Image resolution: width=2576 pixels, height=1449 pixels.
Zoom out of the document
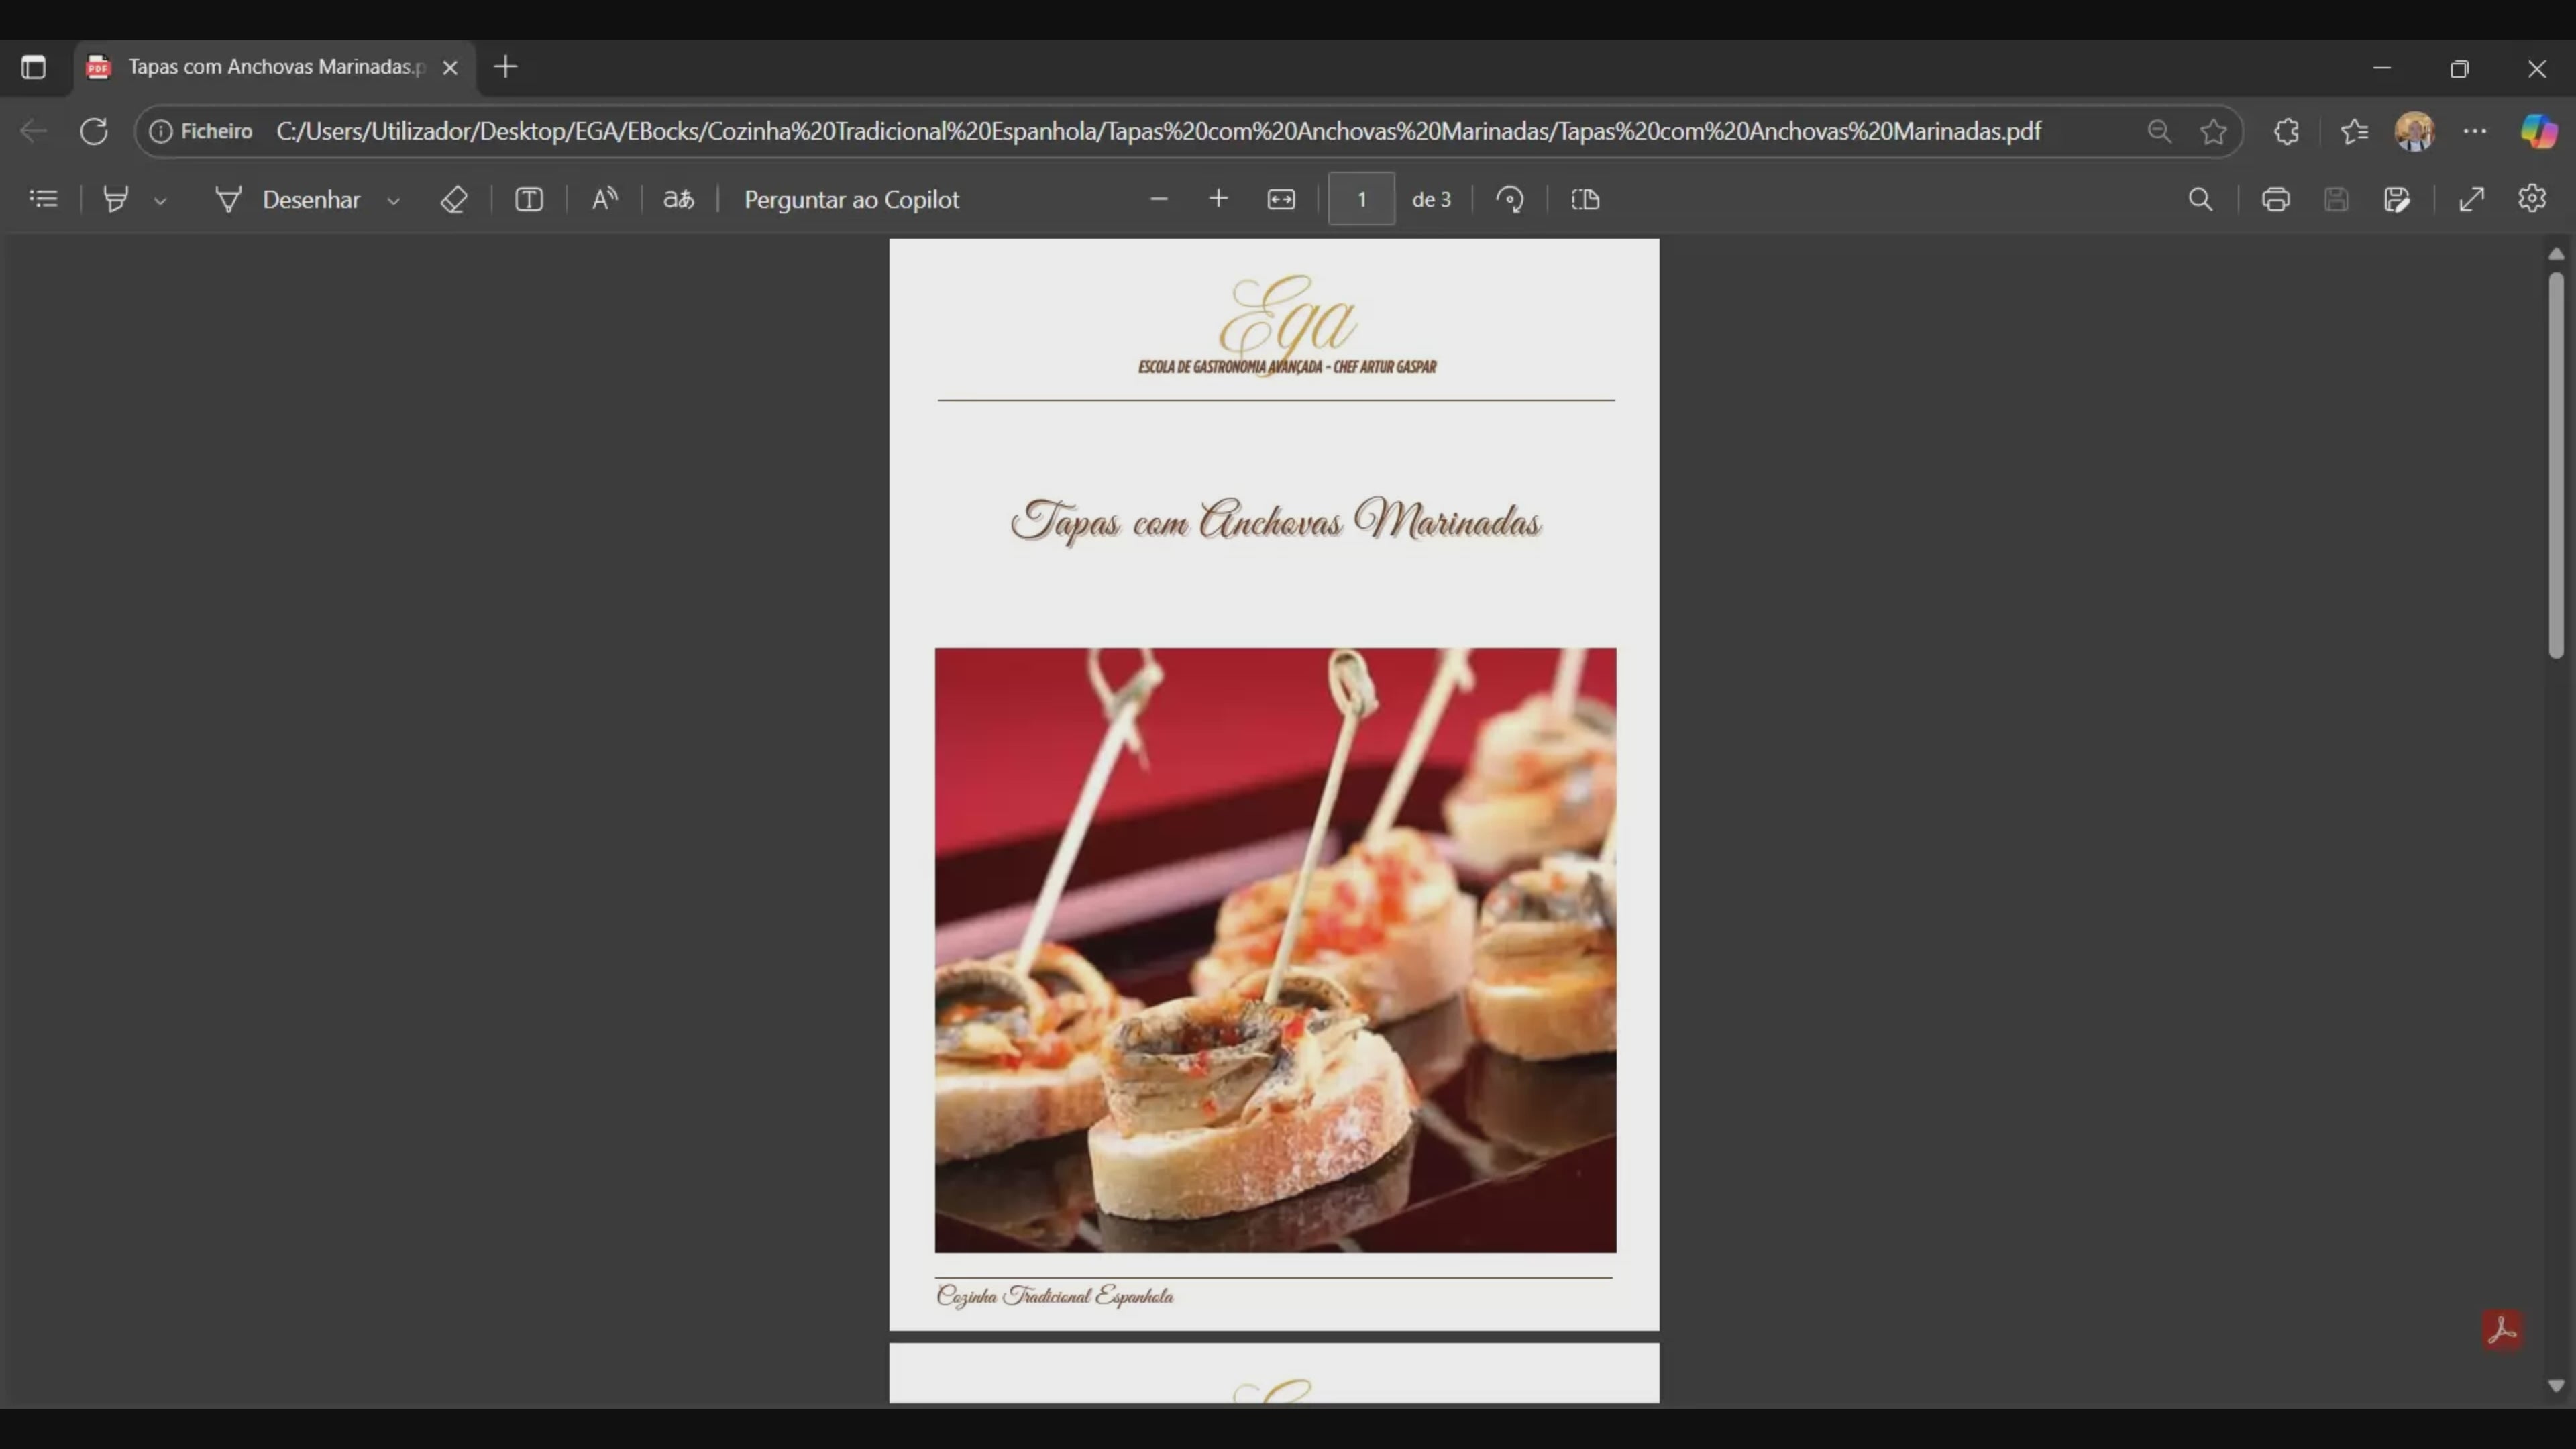pos(1159,199)
